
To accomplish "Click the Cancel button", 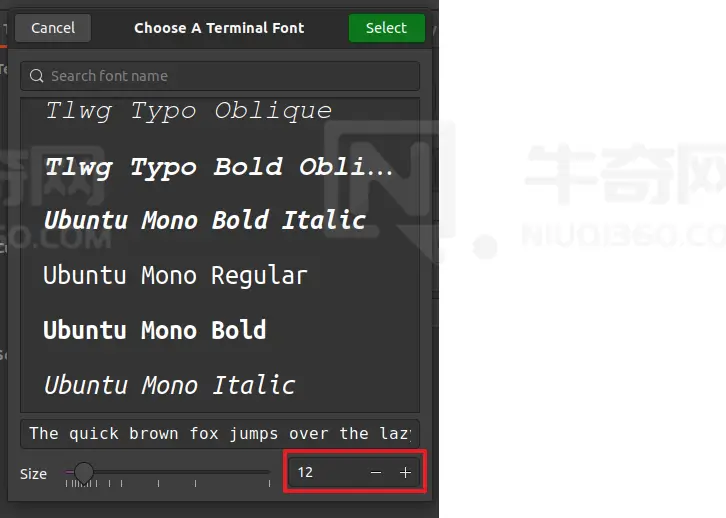I will [x=53, y=28].
